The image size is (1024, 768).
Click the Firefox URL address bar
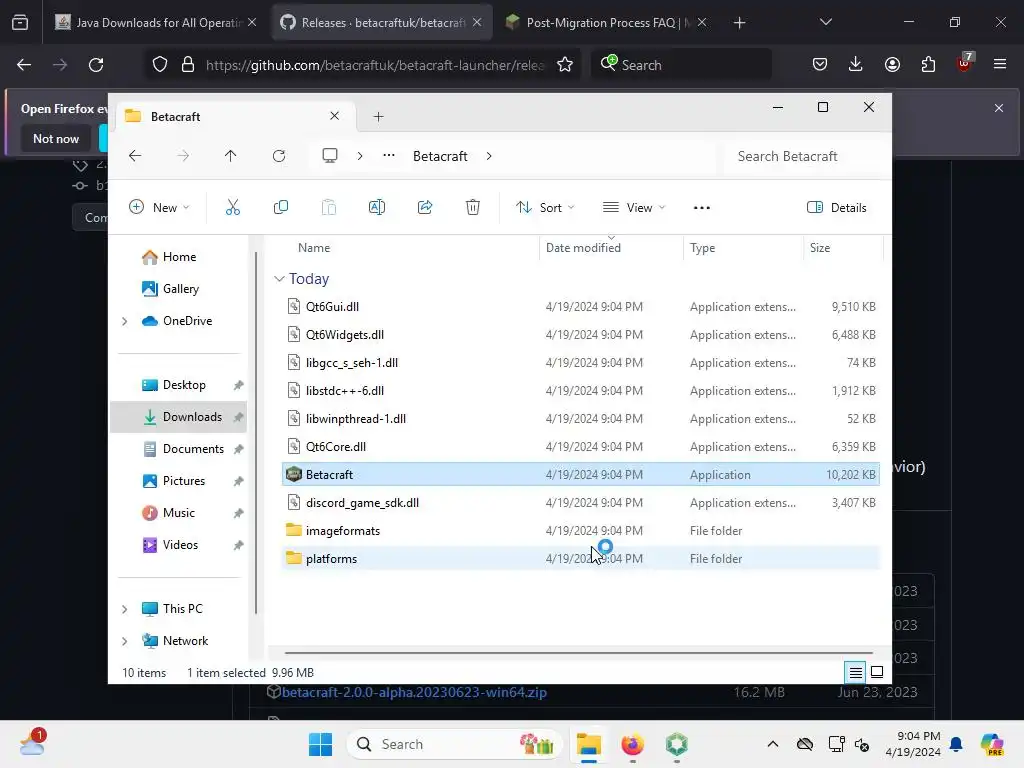374,65
